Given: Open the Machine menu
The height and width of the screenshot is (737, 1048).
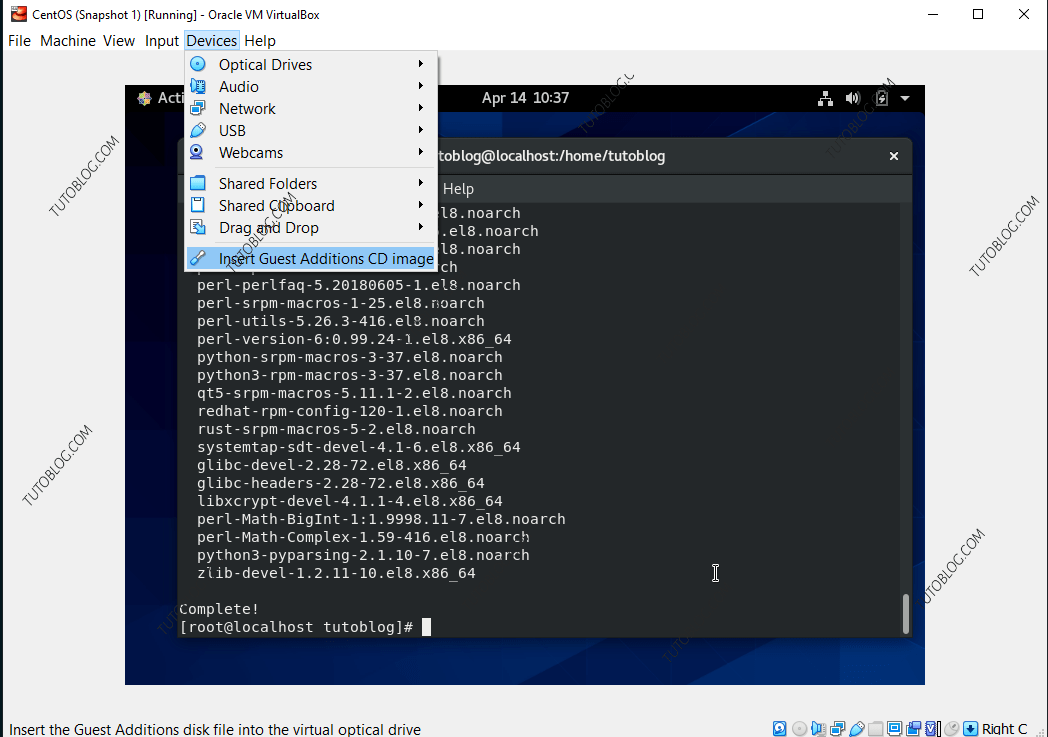Looking at the screenshot, I should pyautogui.click(x=68, y=41).
